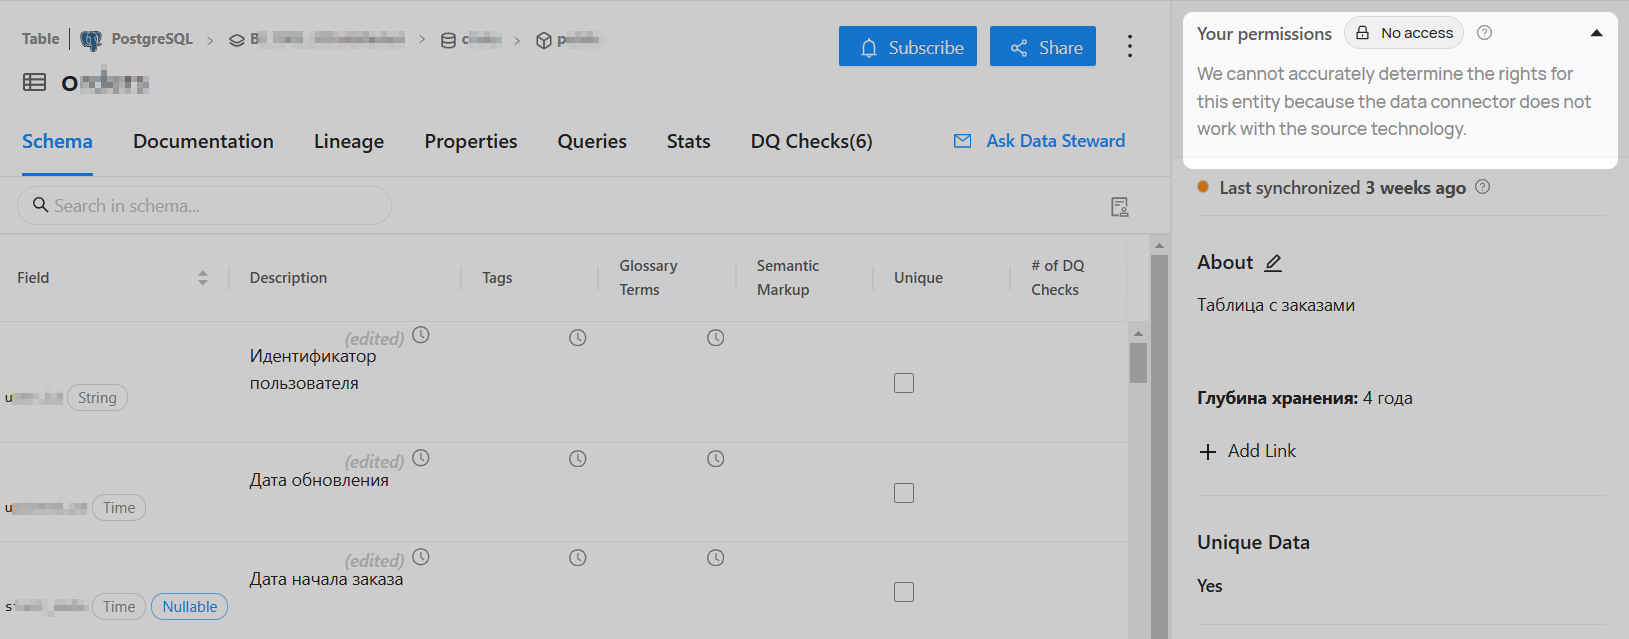The image size is (1629, 639).
Task: Toggle Unique checkbox for Дата обновления row
Action: 904,493
